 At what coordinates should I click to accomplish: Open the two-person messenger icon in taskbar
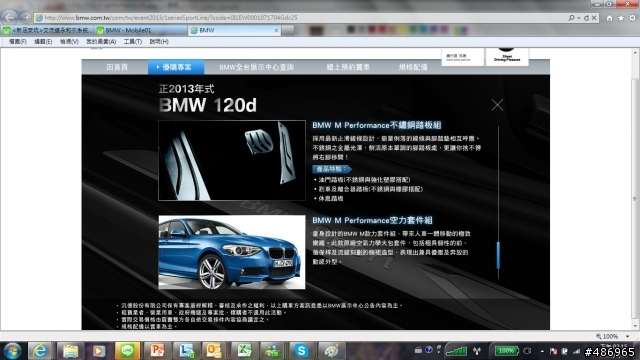[273, 351]
